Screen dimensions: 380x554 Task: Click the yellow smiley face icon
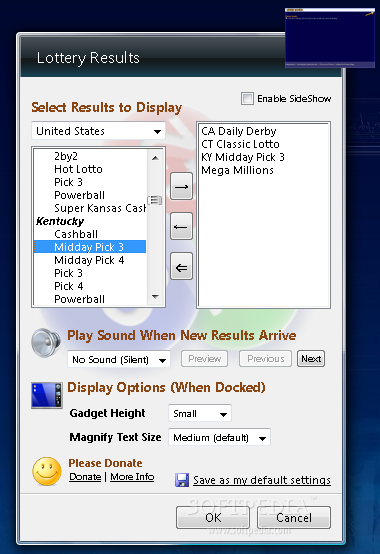pyautogui.click(x=47, y=471)
